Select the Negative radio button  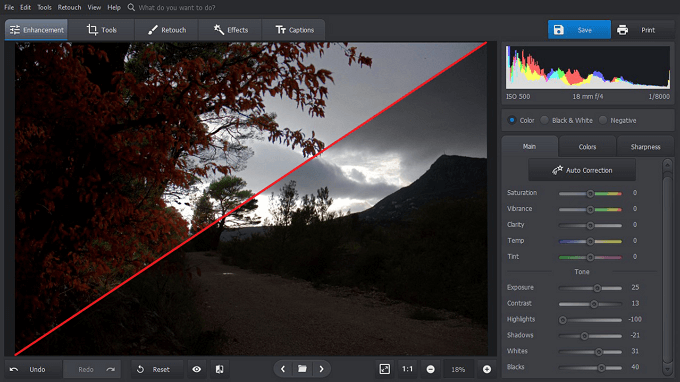603,120
